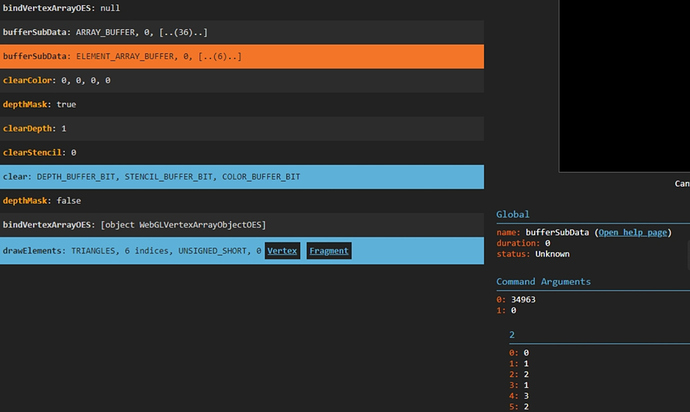The width and height of the screenshot is (690, 412).
Task: Select bindVertexArrayOES WebGLVertexArrayObjectOES command
Action: [x=135, y=225]
